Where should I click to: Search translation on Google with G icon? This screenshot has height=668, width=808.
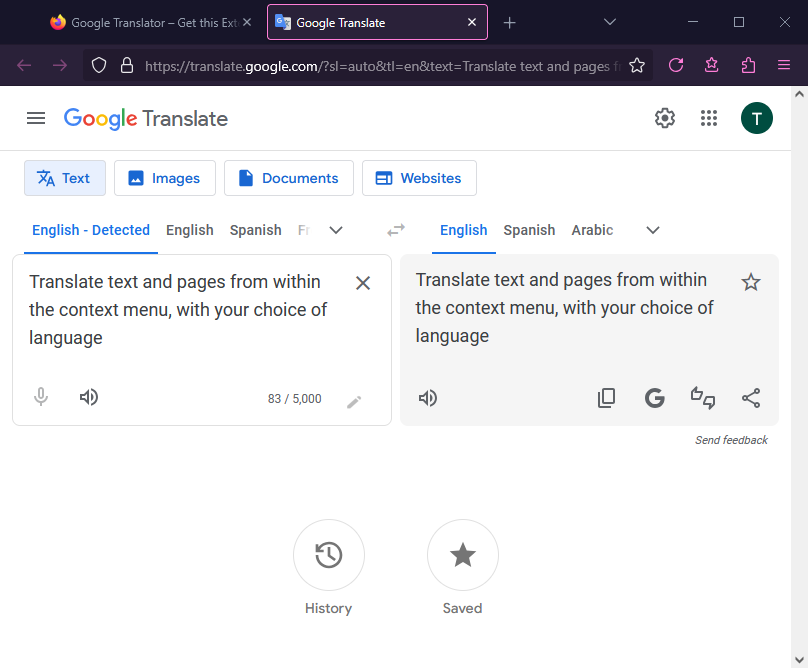pos(655,398)
